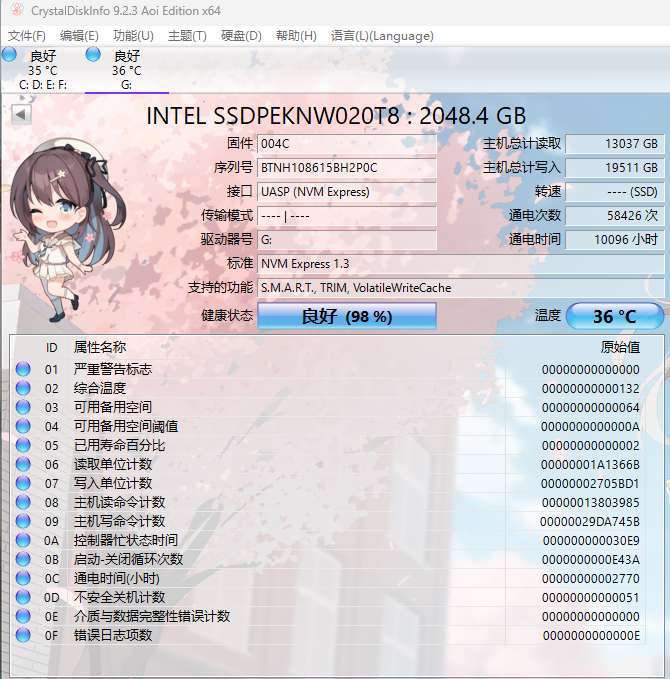The image size is (670, 679).
Task: Click the status orb for attribute 0B
Action: [x=23, y=559]
